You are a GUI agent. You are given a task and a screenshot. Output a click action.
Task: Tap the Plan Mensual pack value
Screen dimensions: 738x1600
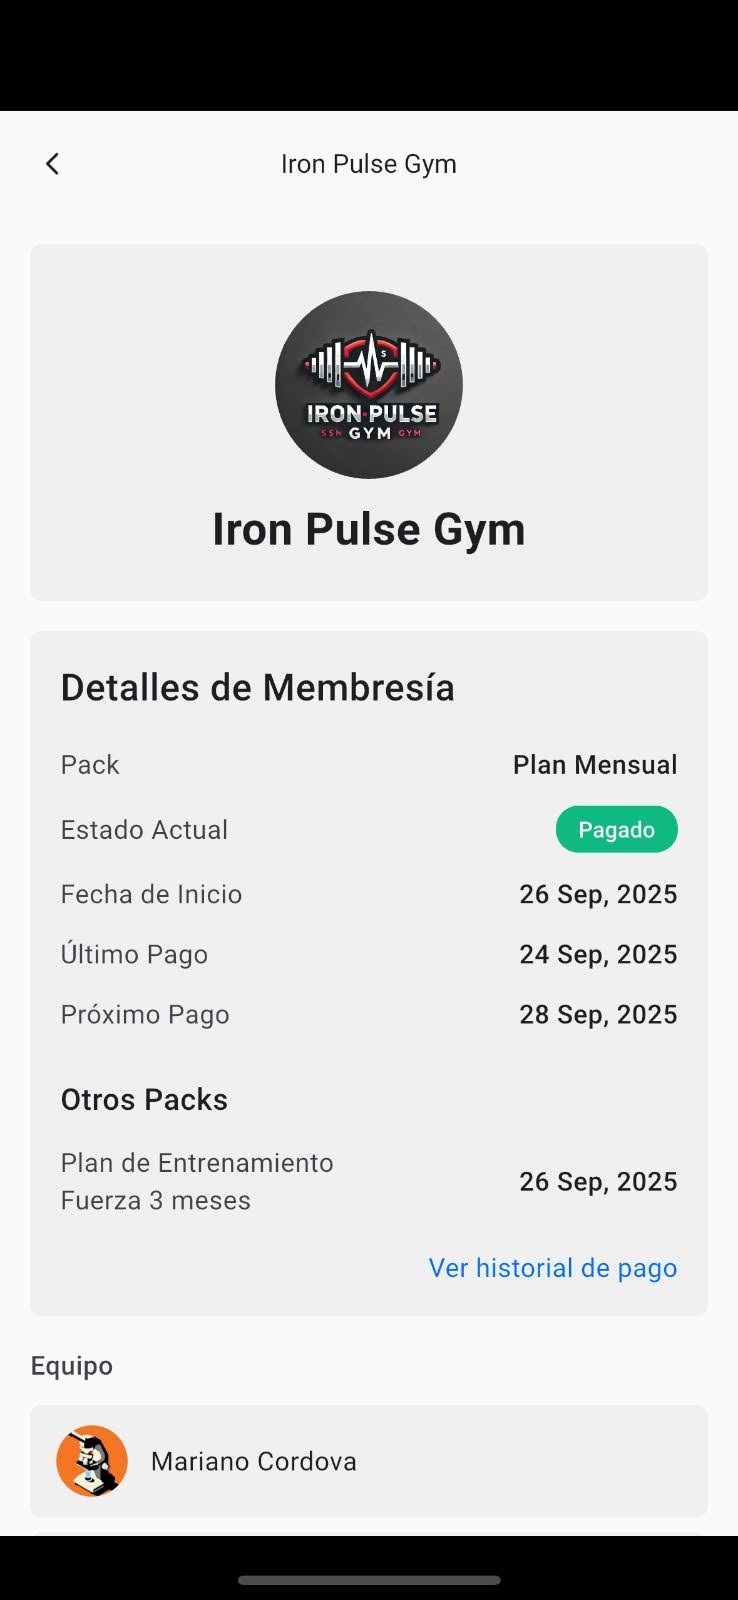pos(595,765)
